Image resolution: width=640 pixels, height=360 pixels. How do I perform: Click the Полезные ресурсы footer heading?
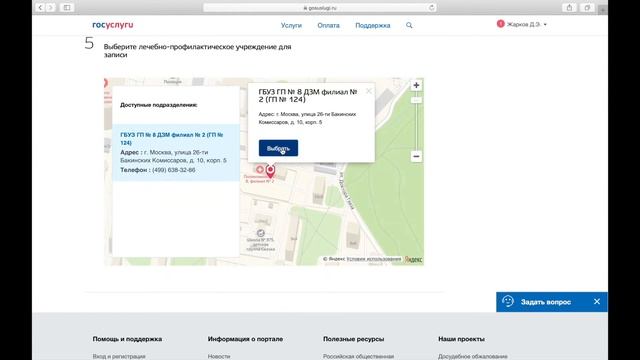point(353,339)
